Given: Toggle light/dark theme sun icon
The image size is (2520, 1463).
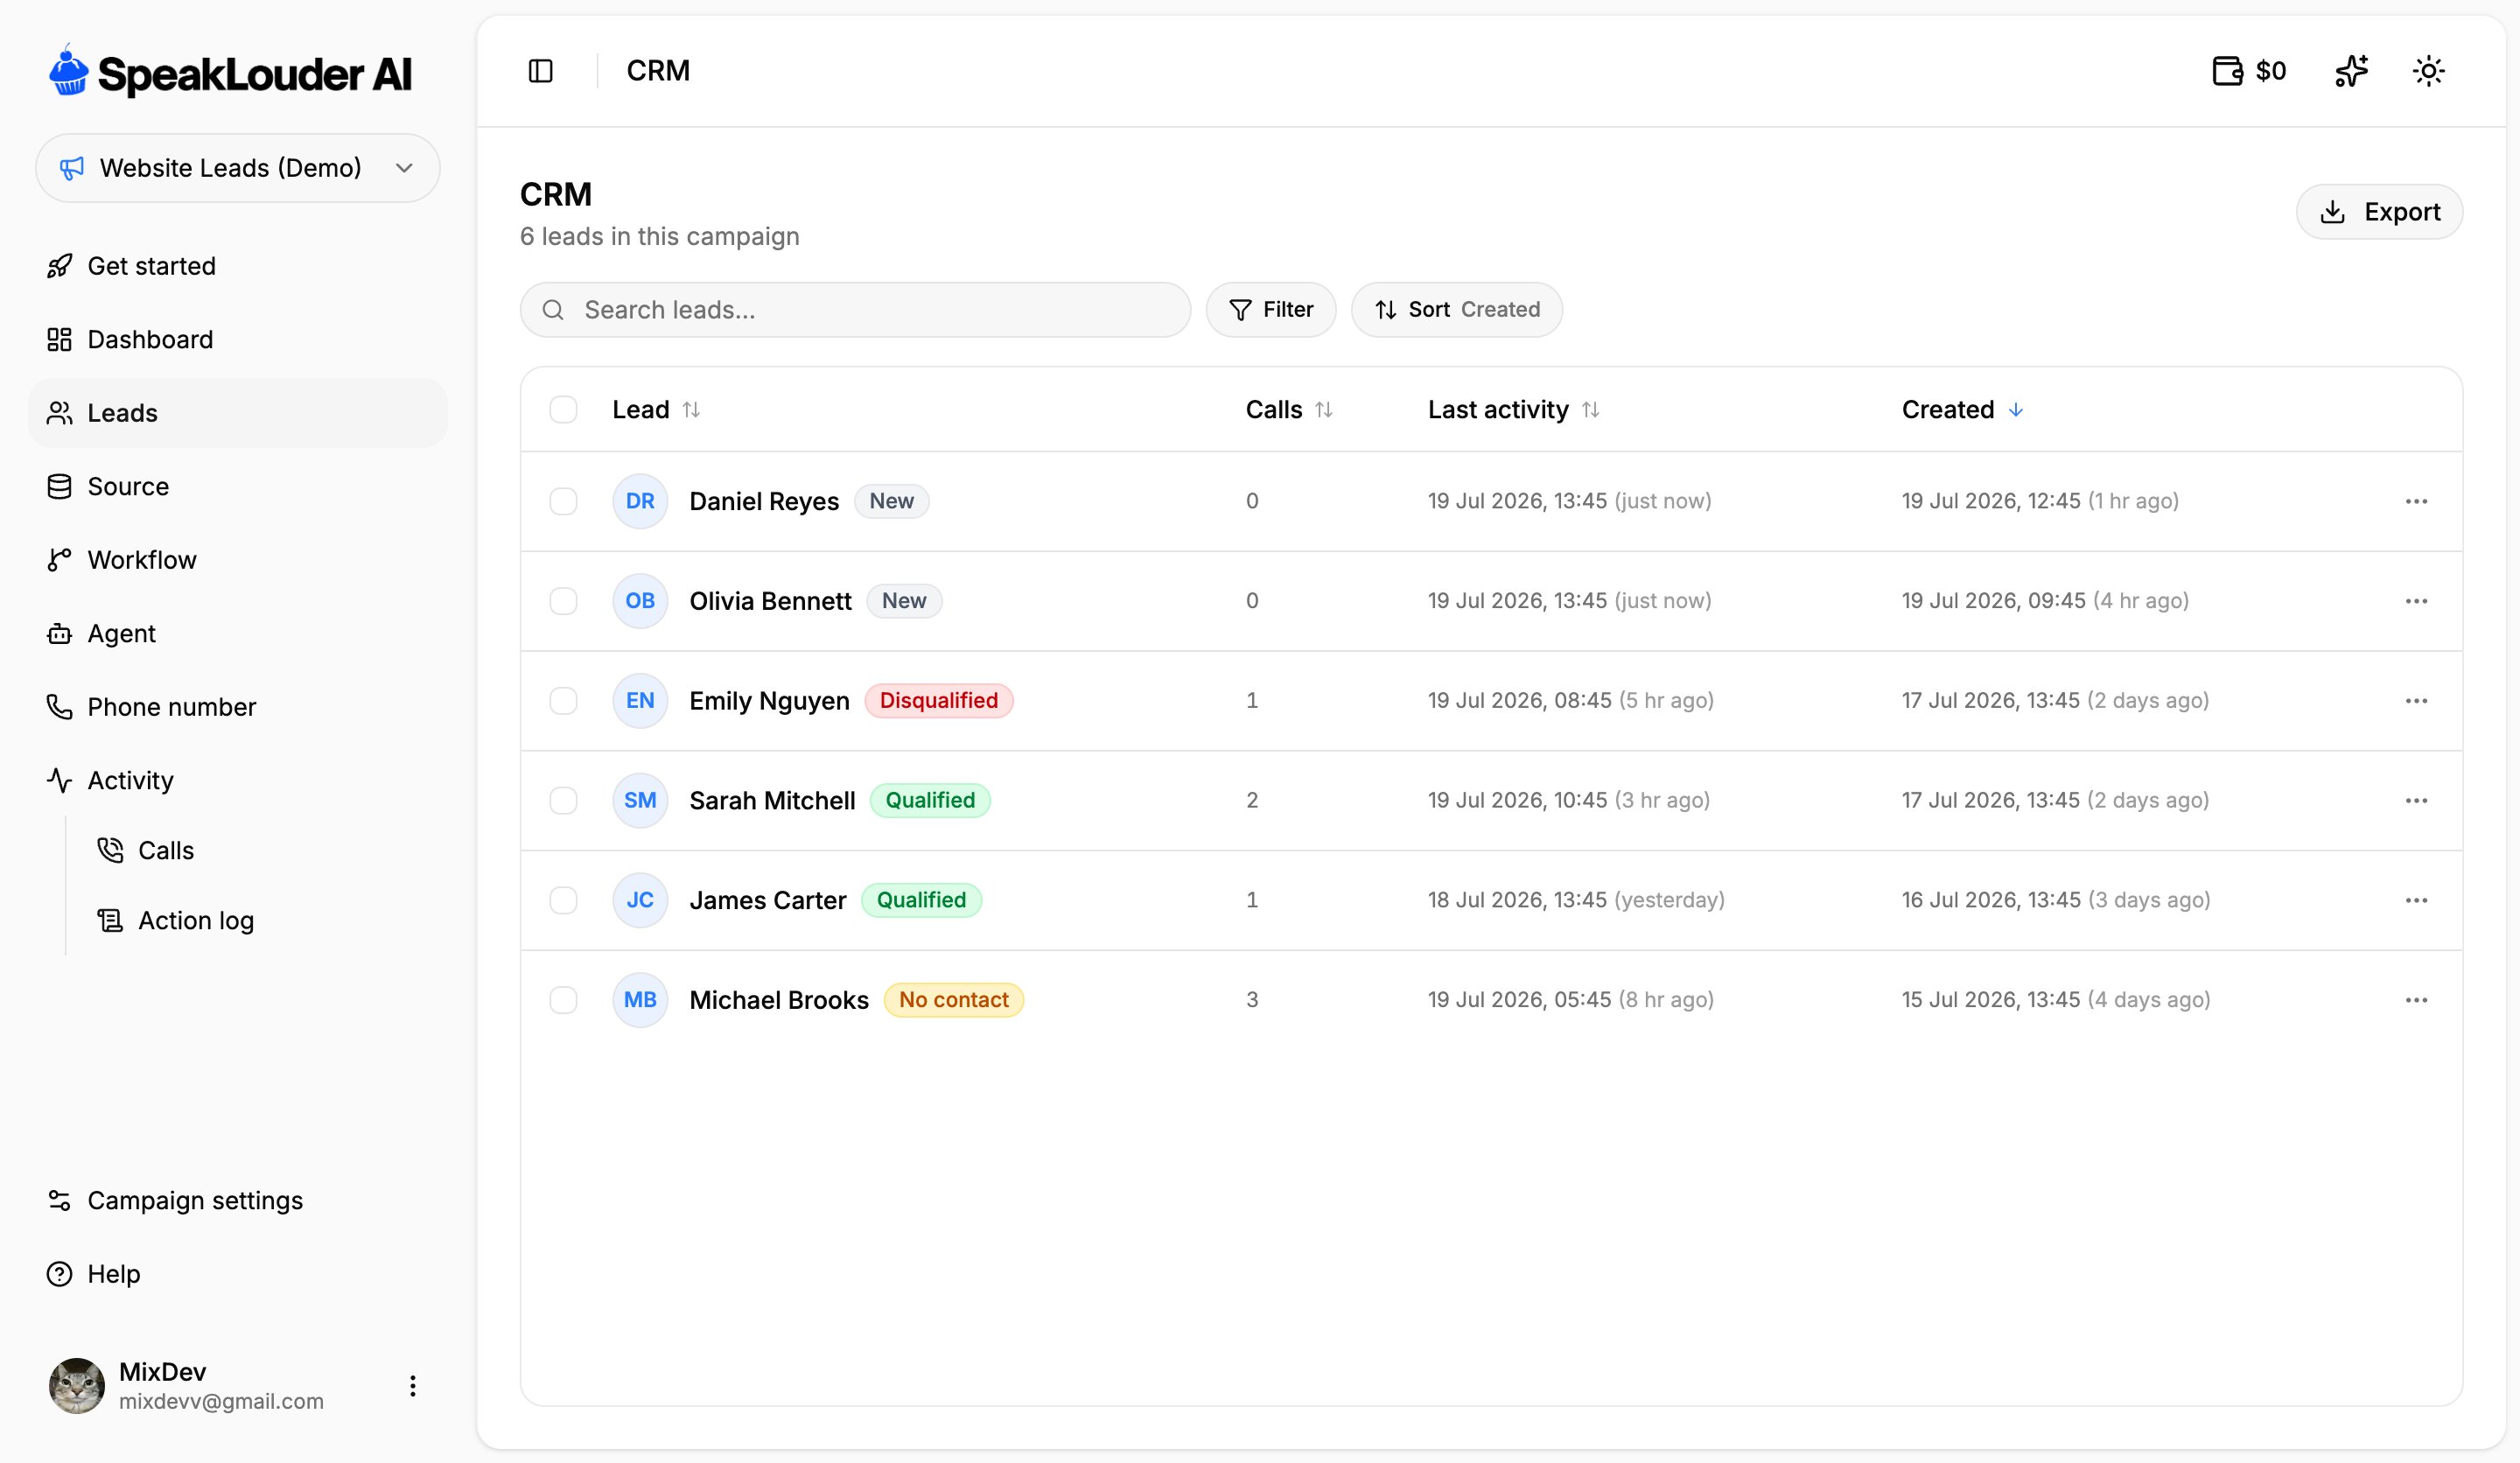Looking at the screenshot, I should tap(2428, 71).
